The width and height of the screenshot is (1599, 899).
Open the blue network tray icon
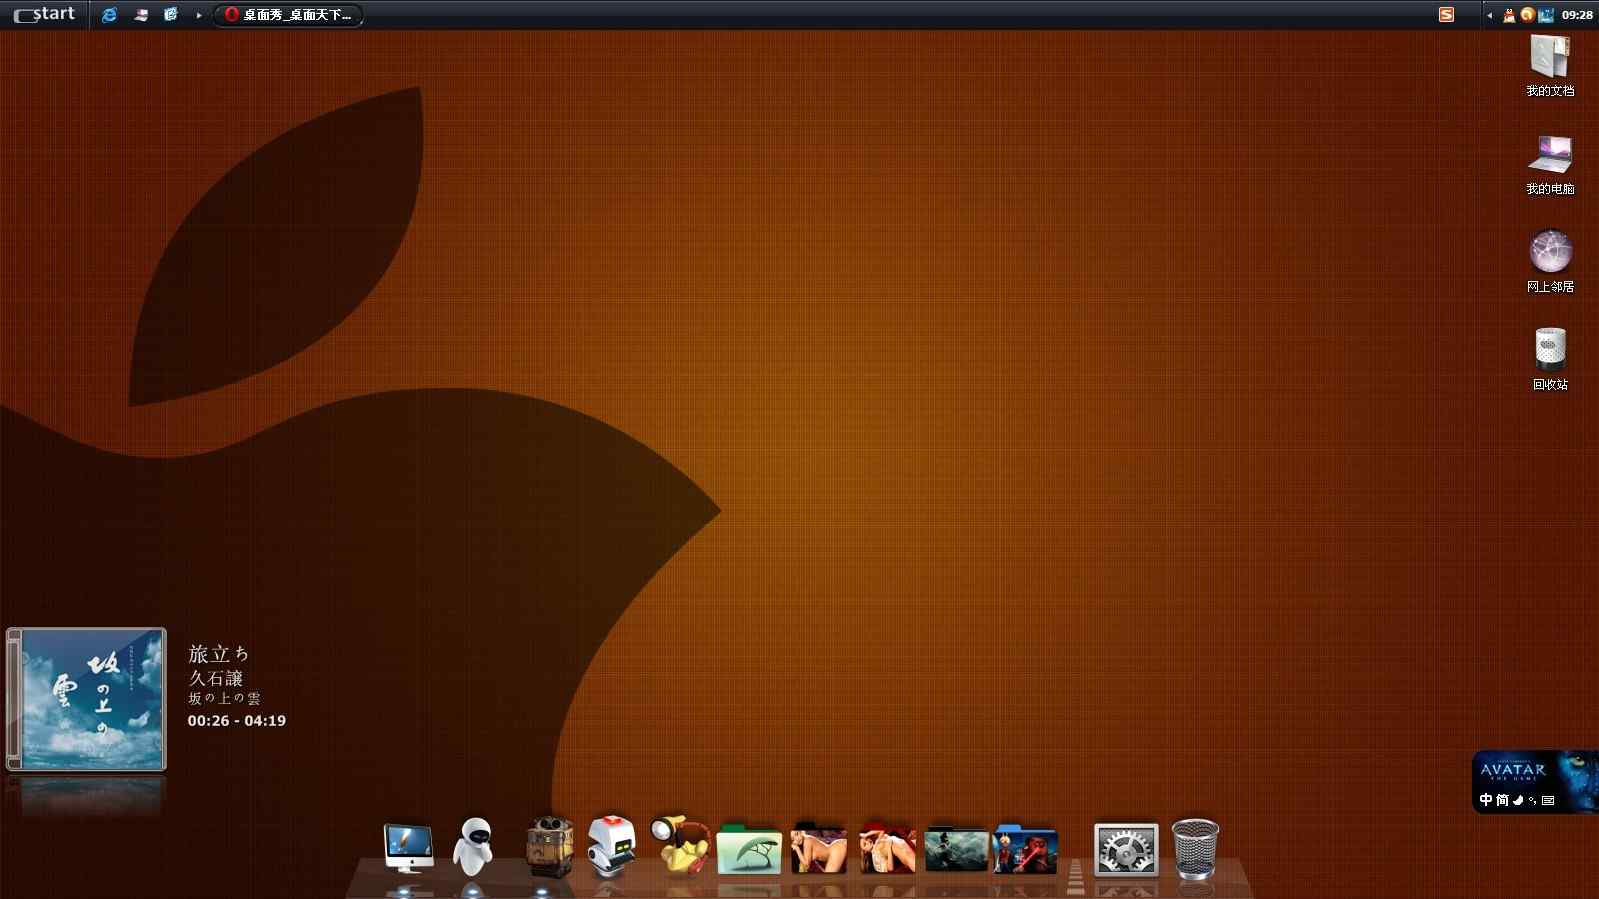pyautogui.click(x=1546, y=14)
